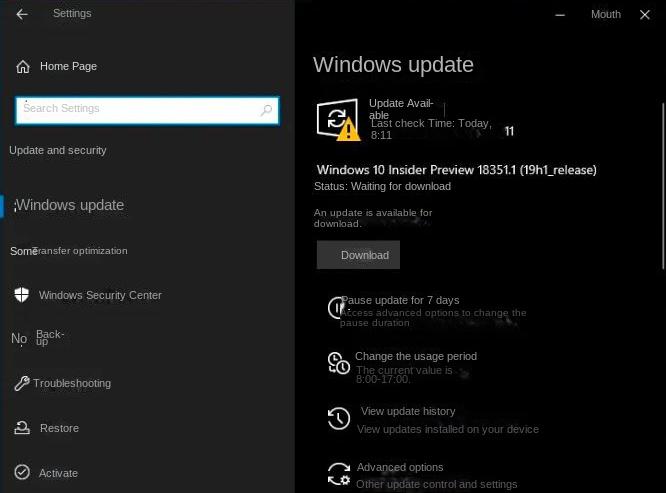Click the update available status icon
This screenshot has width=666, height=493.
click(x=338, y=119)
